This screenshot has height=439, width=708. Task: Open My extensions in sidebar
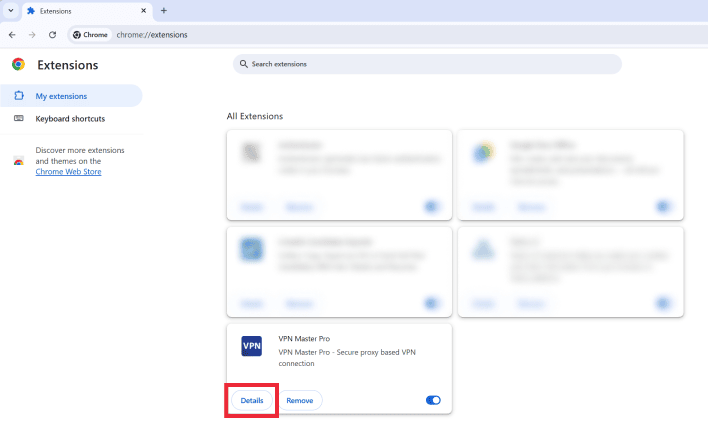click(71, 96)
